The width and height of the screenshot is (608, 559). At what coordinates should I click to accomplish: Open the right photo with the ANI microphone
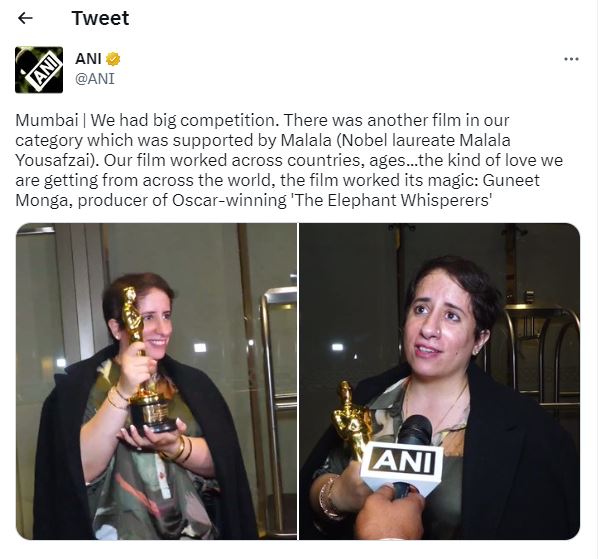(x=440, y=381)
